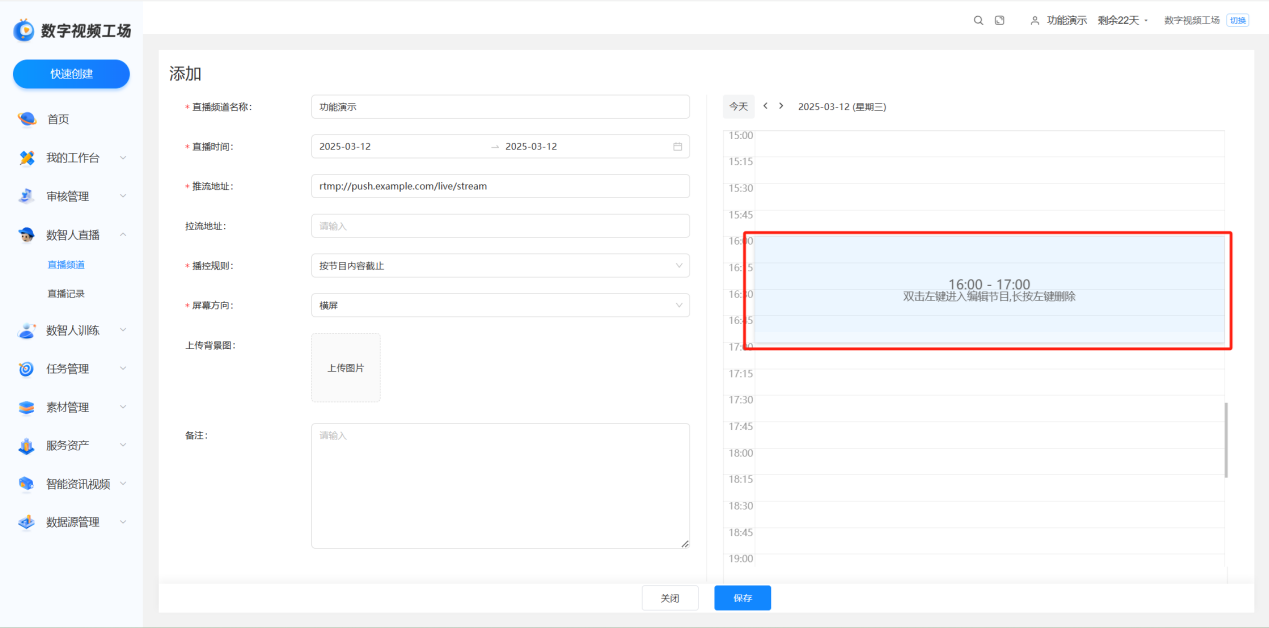Open the 屏幕方向 dropdown showing 横屏

point(500,306)
